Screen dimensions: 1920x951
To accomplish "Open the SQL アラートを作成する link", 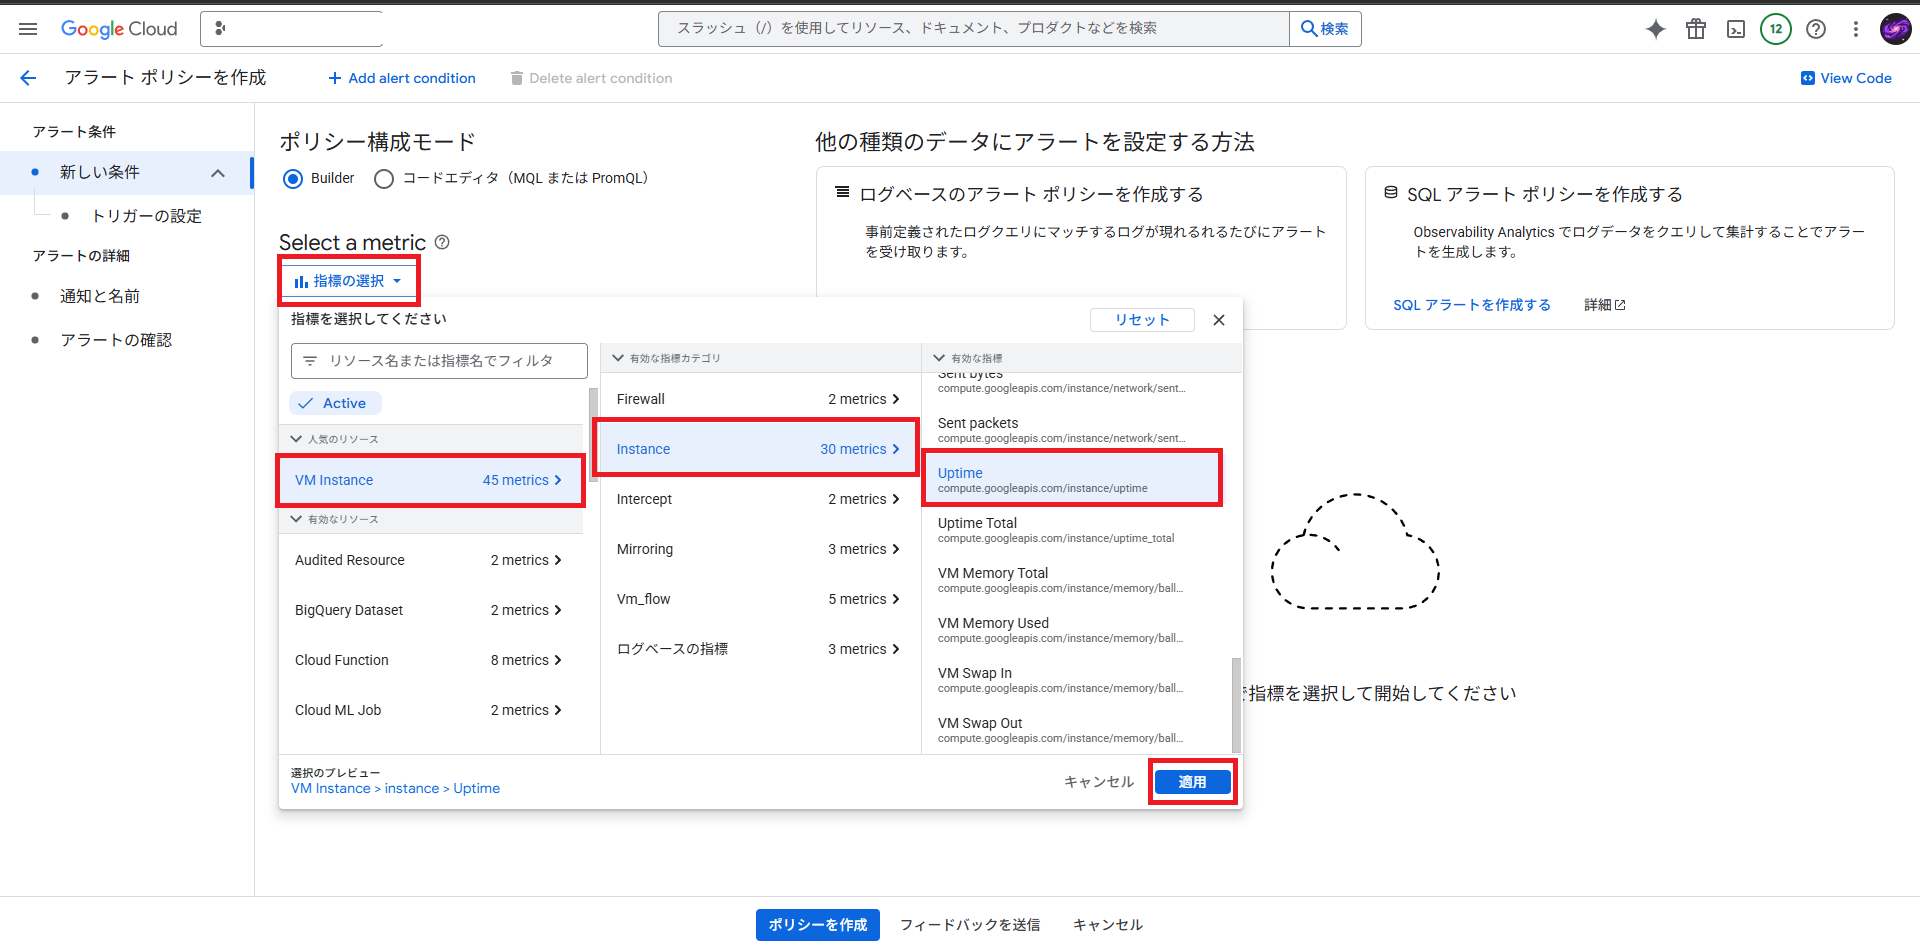I will (x=1471, y=305).
